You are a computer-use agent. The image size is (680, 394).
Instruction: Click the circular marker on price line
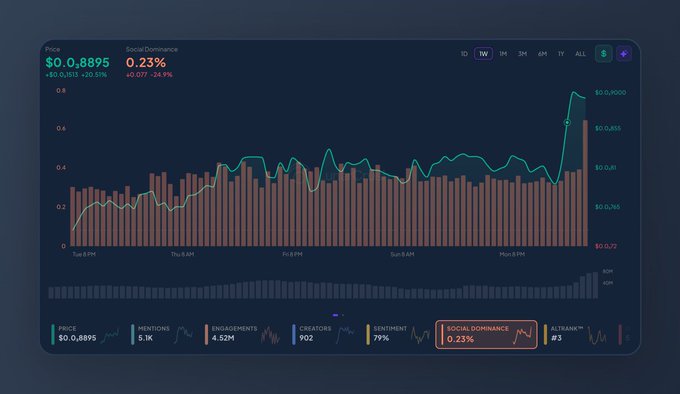[567, 123]
